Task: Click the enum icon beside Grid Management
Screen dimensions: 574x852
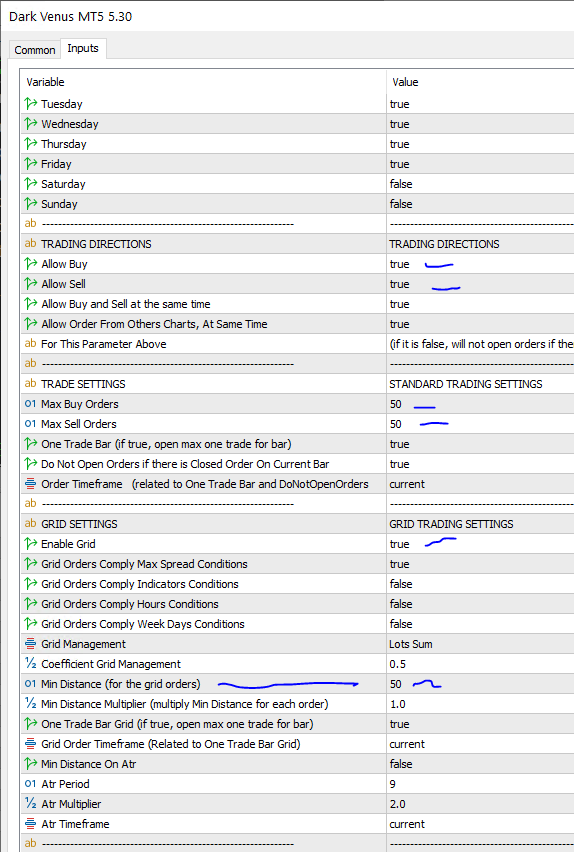Action: [x=30, y=644]
